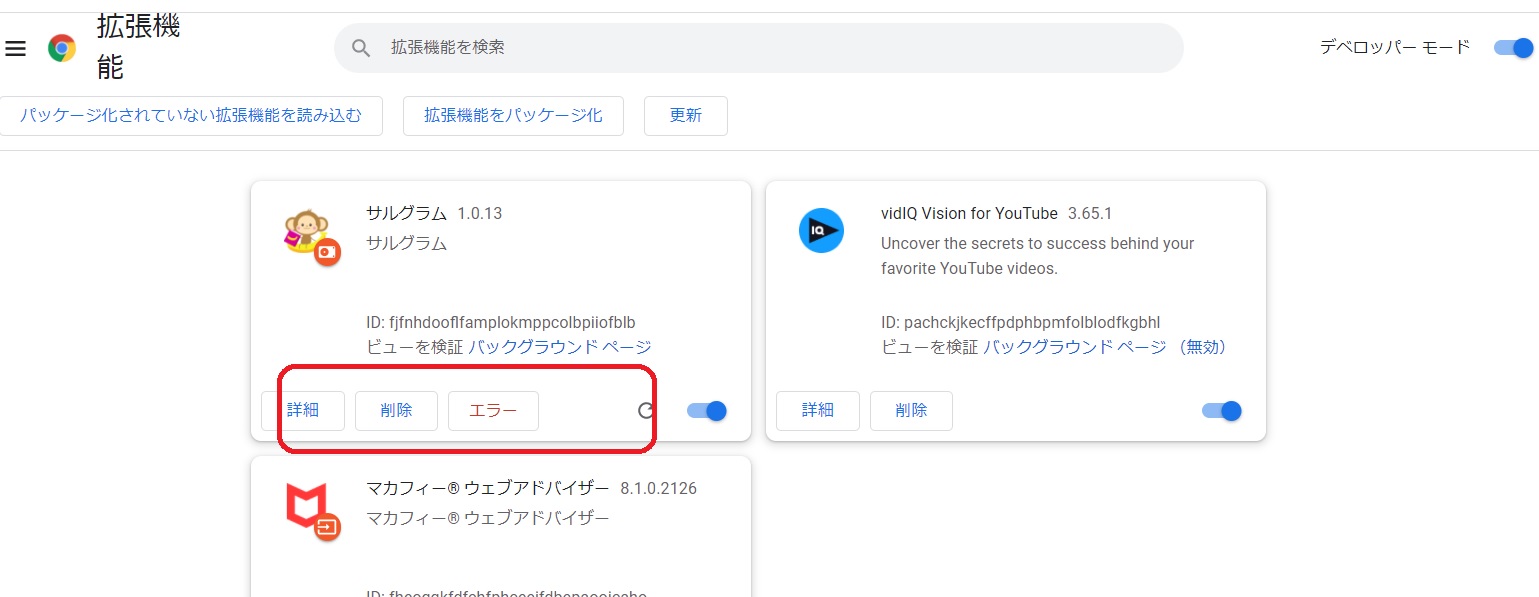Click vidIQ version 3.65.1 text
The width and height of the screenshot is (1539, 597).
[1090, 213]
